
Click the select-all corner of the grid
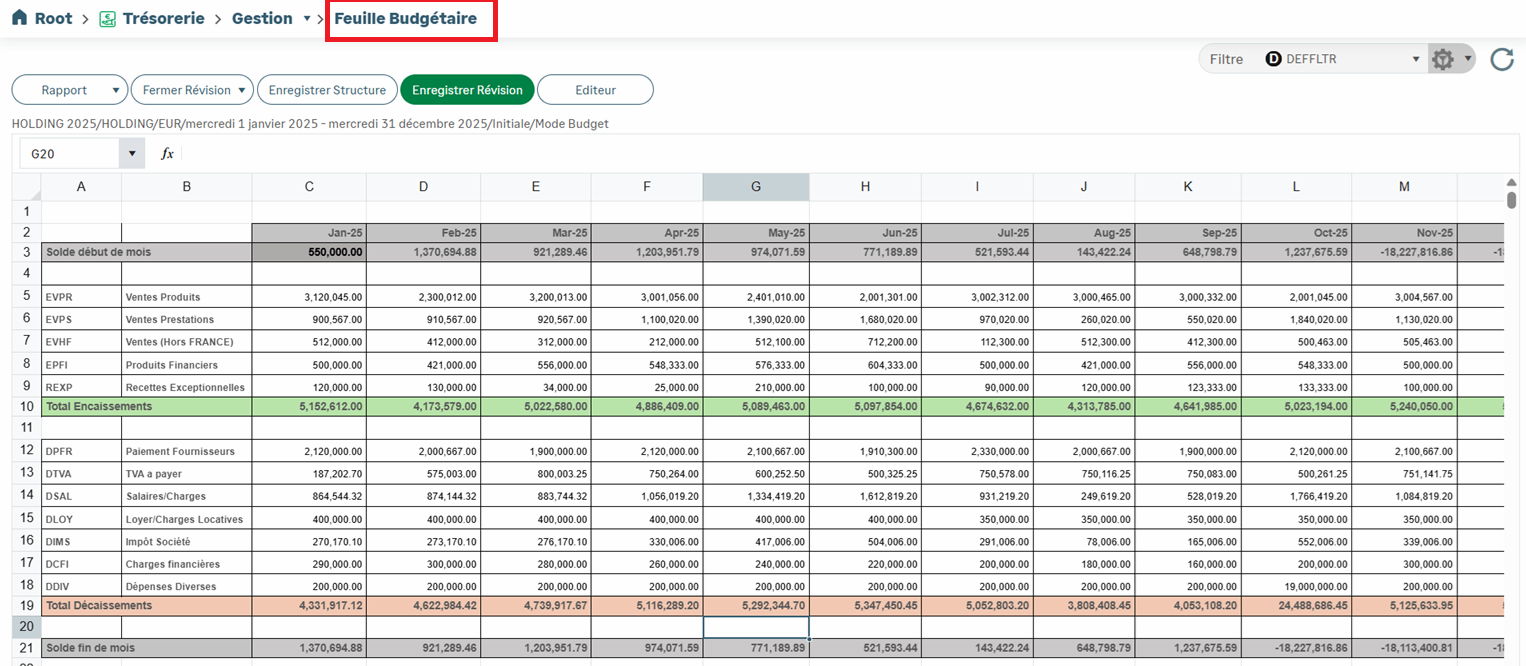[26, 187]
